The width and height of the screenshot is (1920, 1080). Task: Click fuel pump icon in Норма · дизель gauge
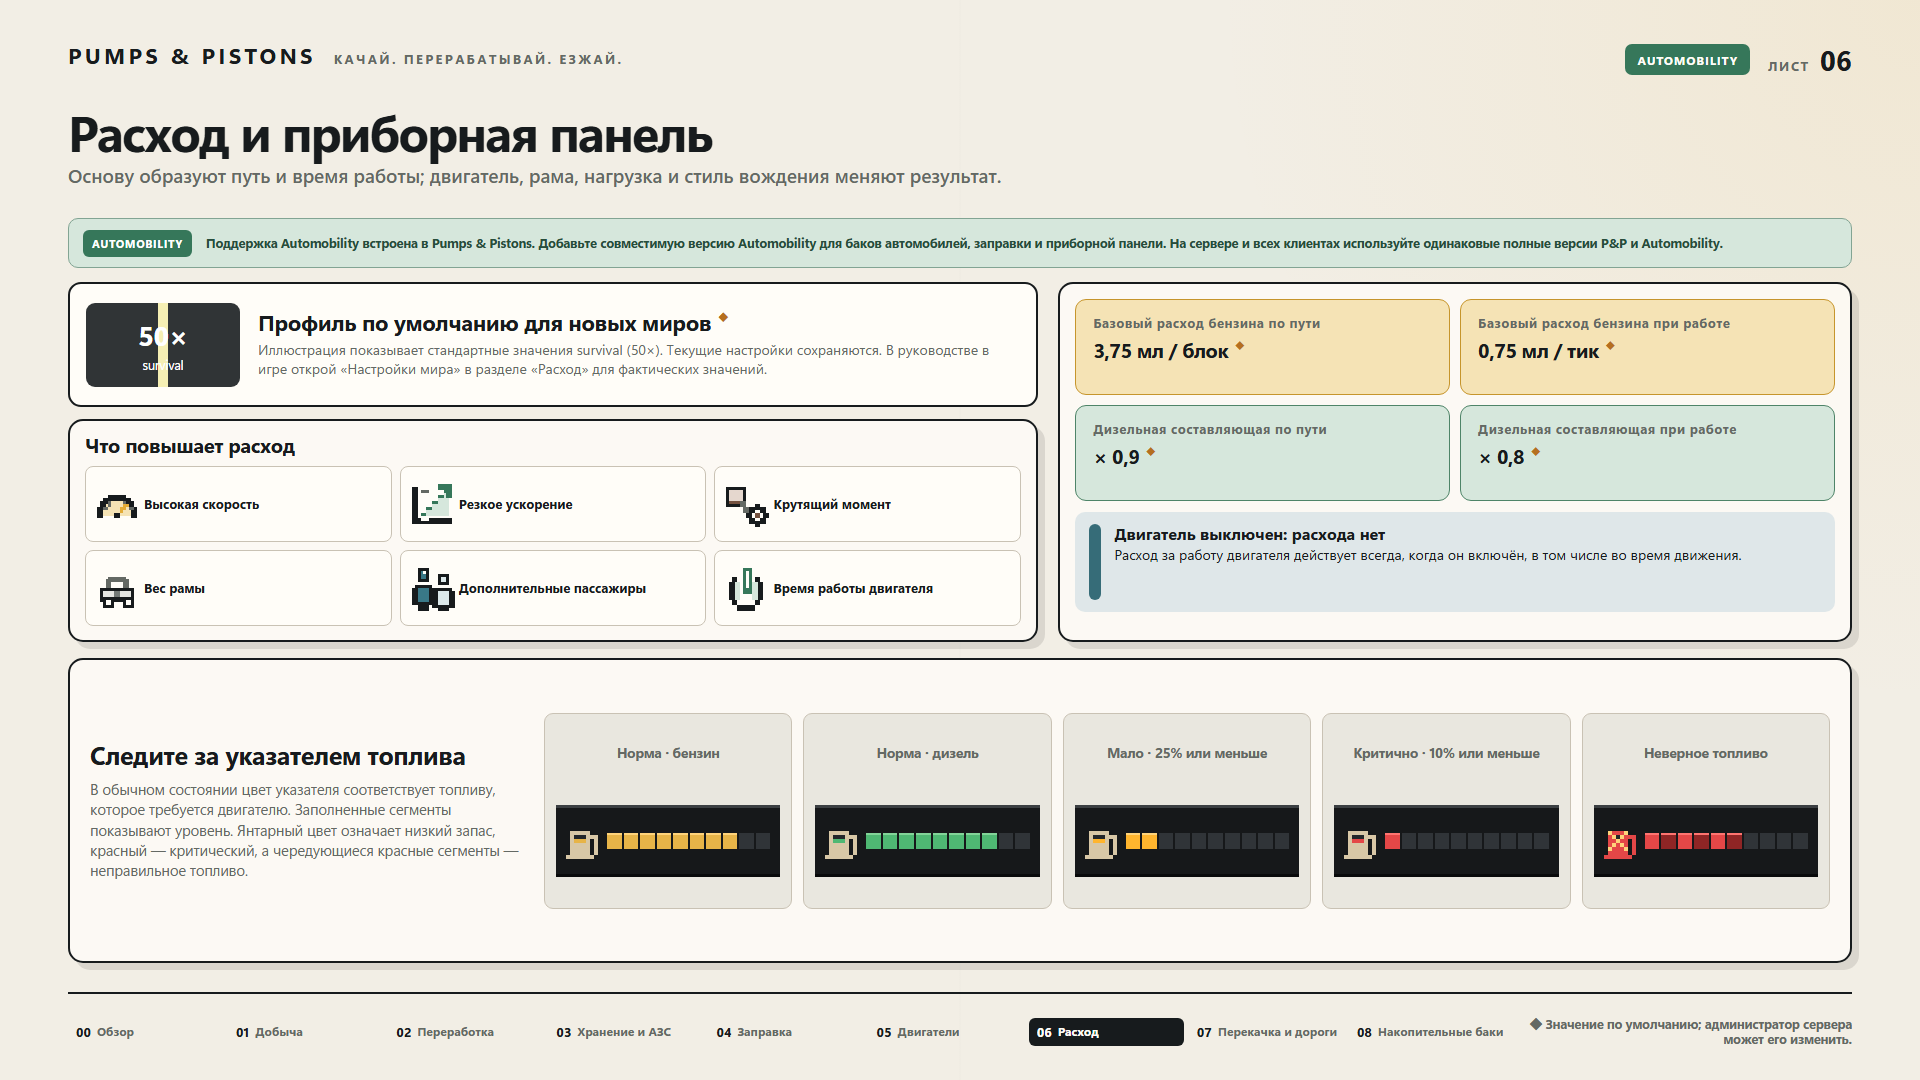click(841, 844)
